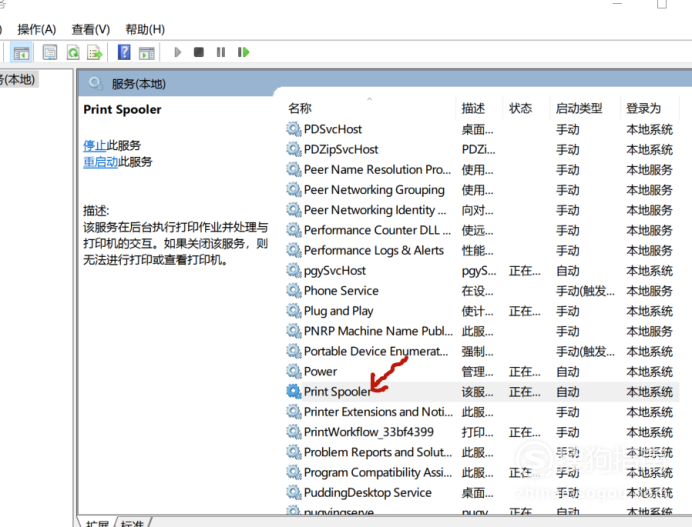Select the Problem Reports and Solut... service
692x527 pixels.
[378, 452]
